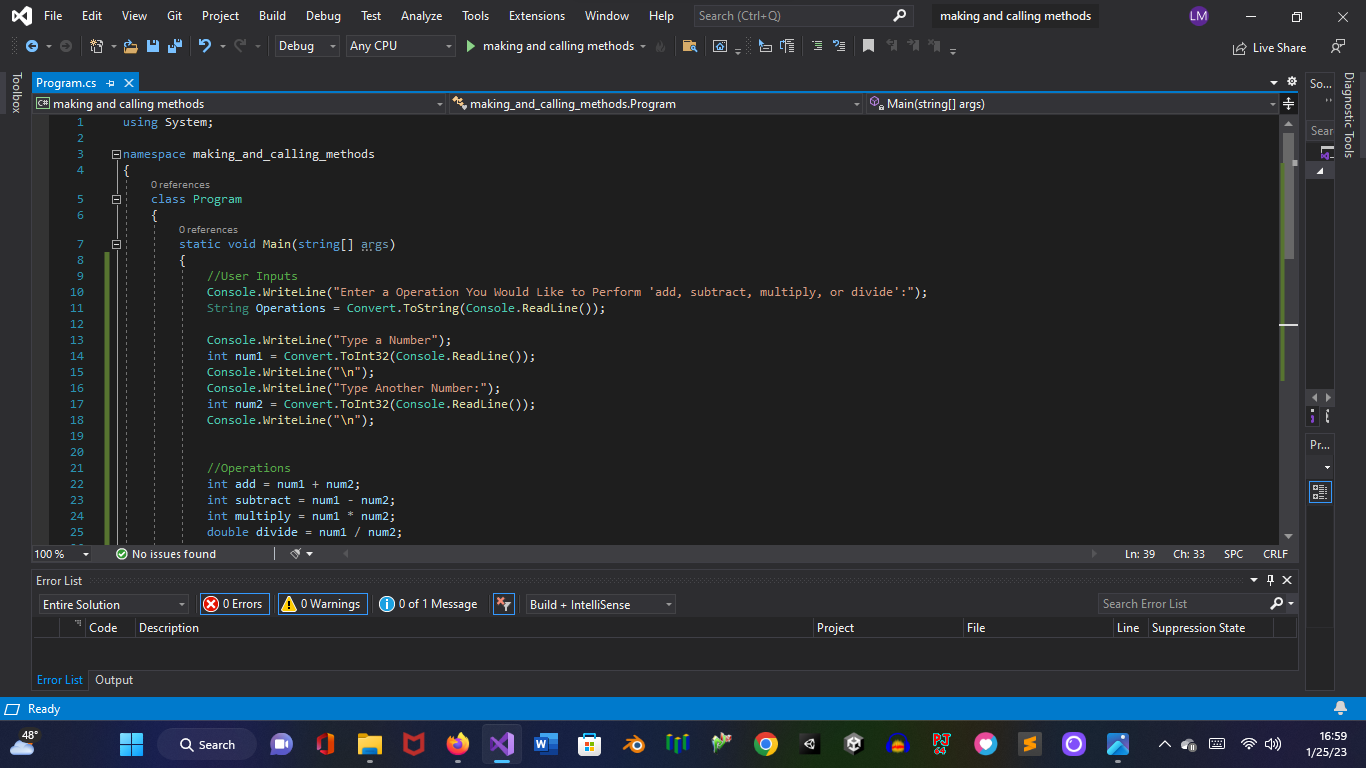The image size is (1366, 768).
Task: Switch to the Output tab
Action: click(113, 680)
